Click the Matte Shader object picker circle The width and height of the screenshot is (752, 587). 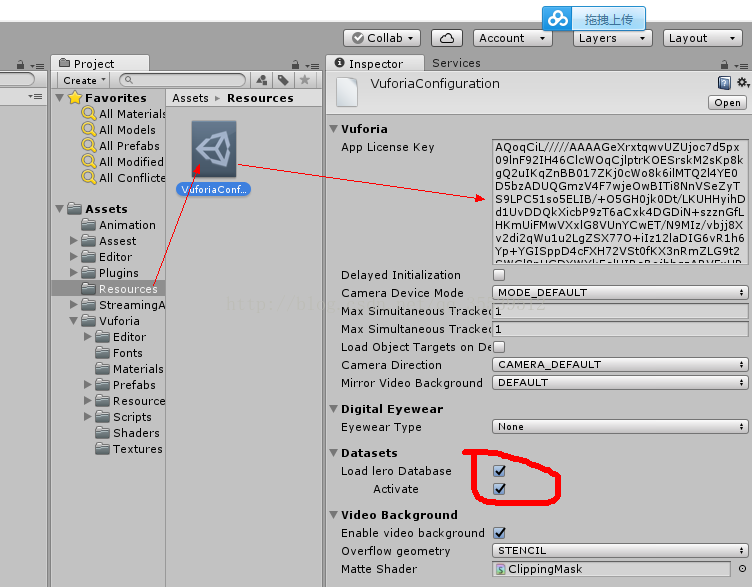coord(742,569)
